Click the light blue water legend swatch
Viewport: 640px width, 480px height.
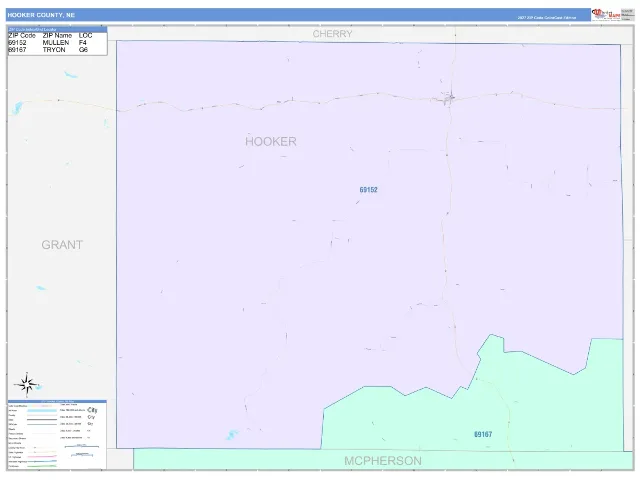(42, 410)
